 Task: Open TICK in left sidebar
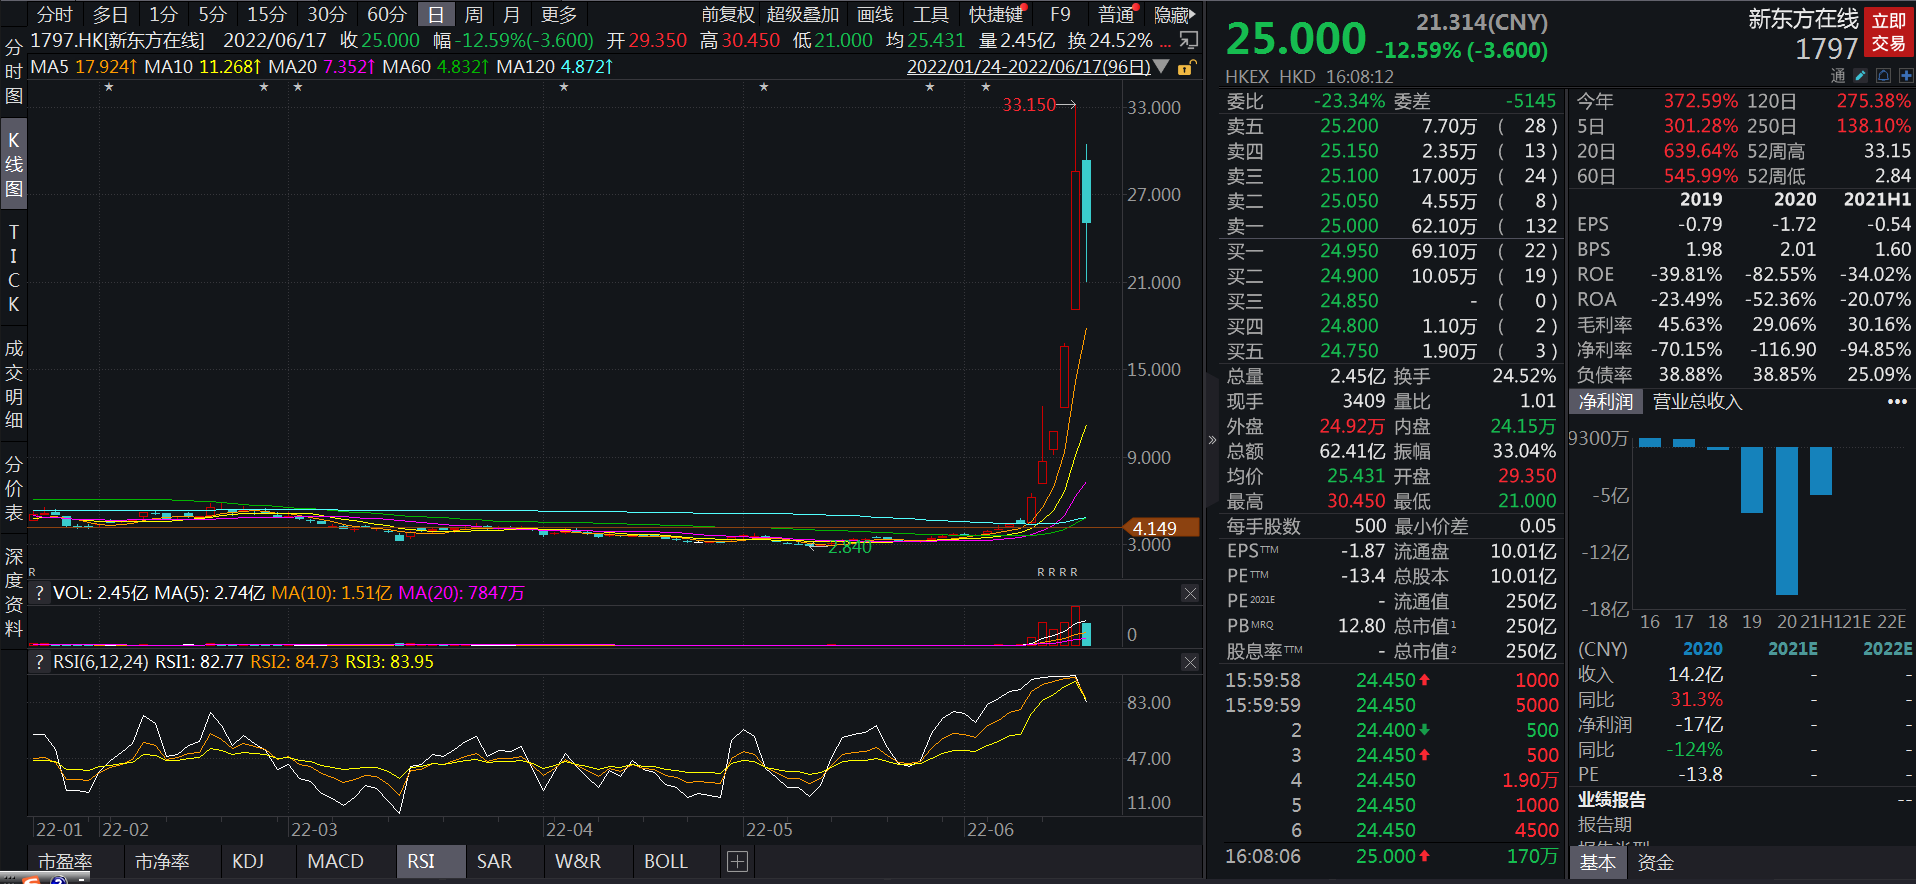[14, 268]
